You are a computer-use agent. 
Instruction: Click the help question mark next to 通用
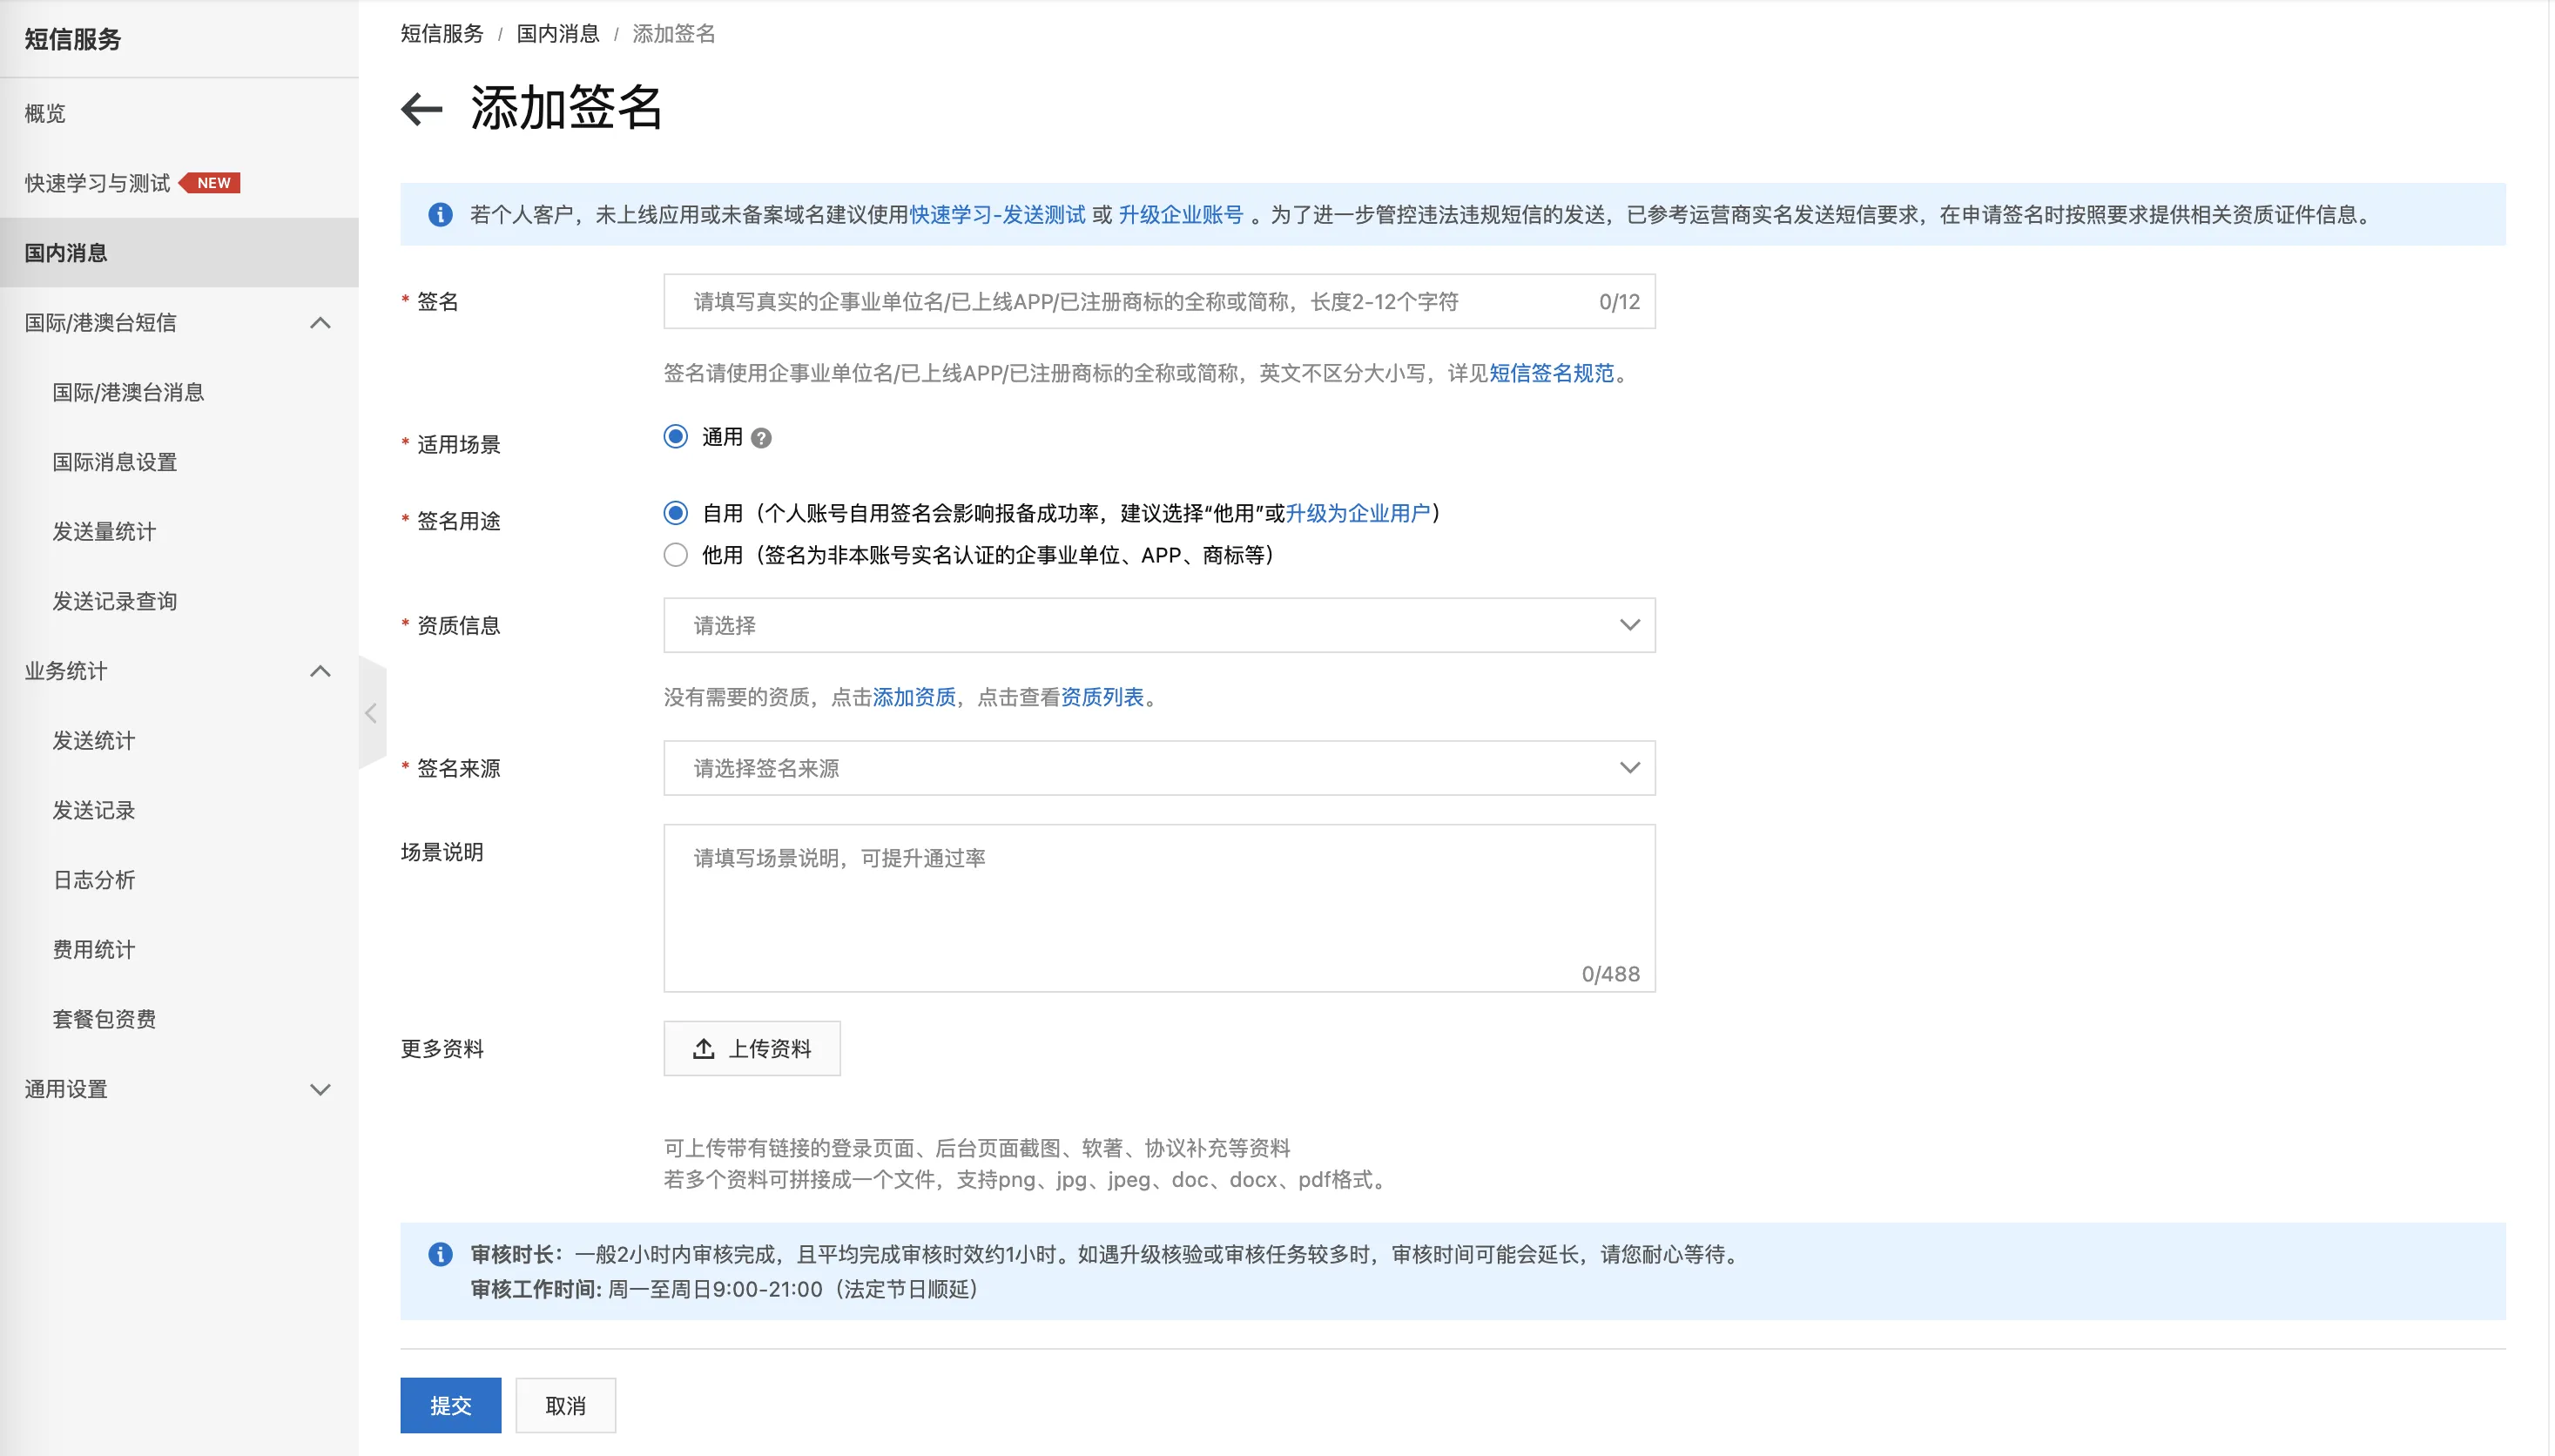tap(761, 438)
